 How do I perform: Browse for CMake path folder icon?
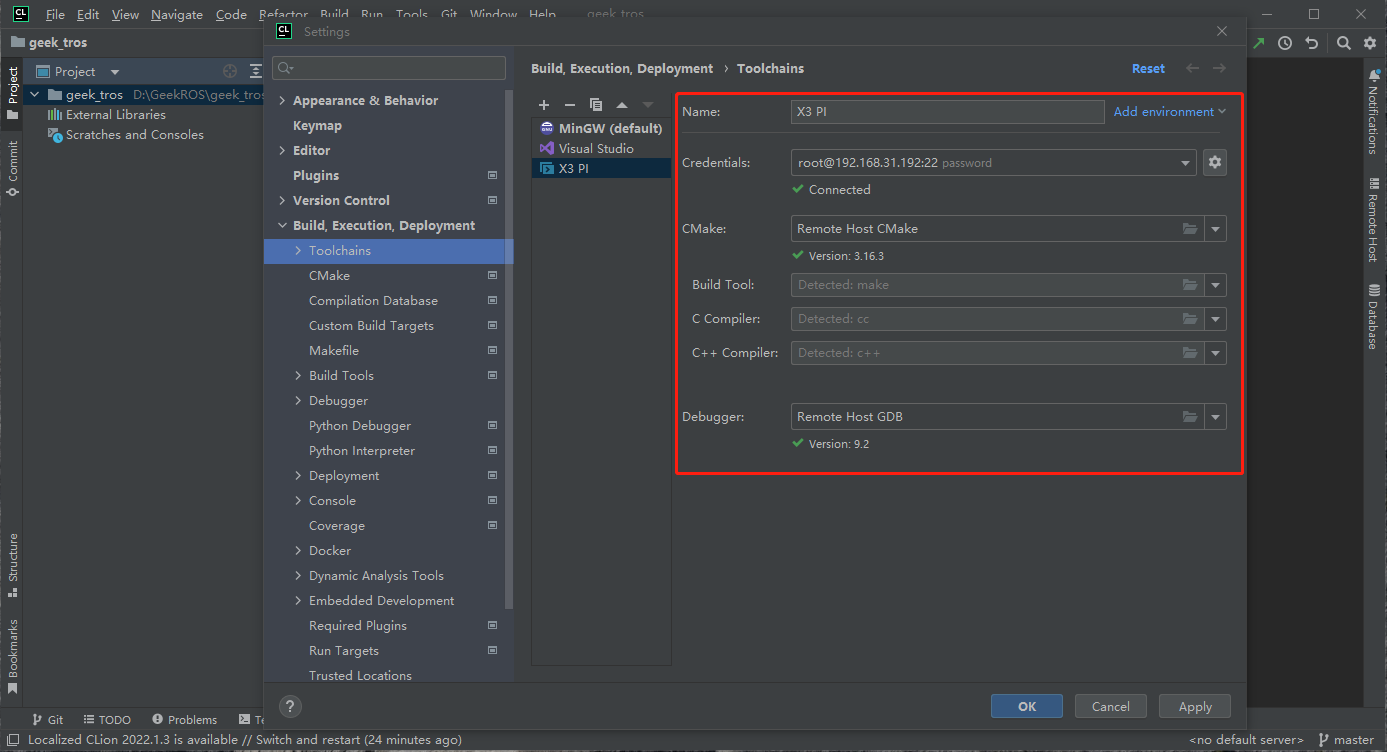tap(1189, 229)
